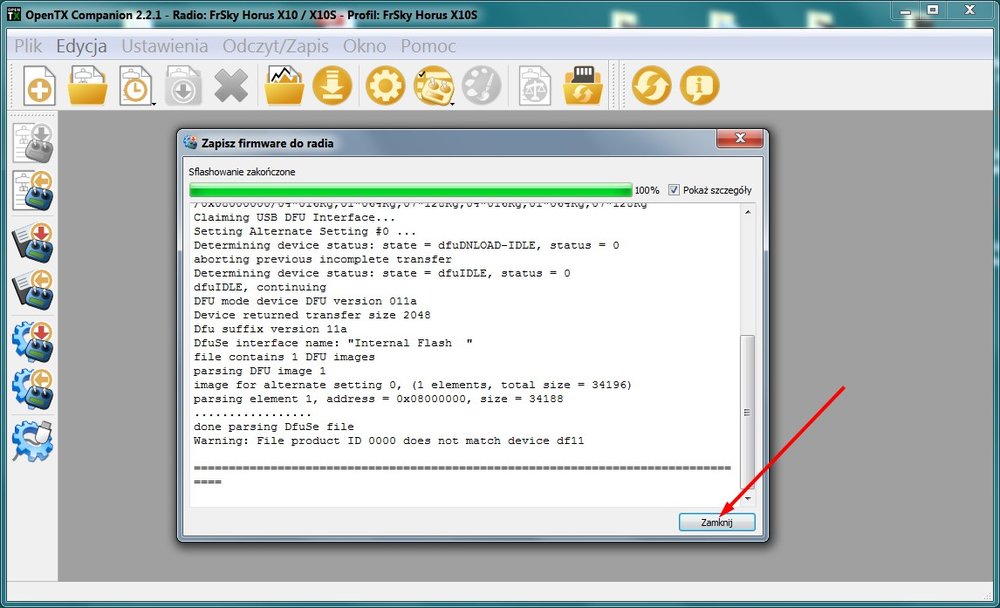
Task: Click the New file toolbar icon
Action: pyautogui.click(x=40, y=85)
